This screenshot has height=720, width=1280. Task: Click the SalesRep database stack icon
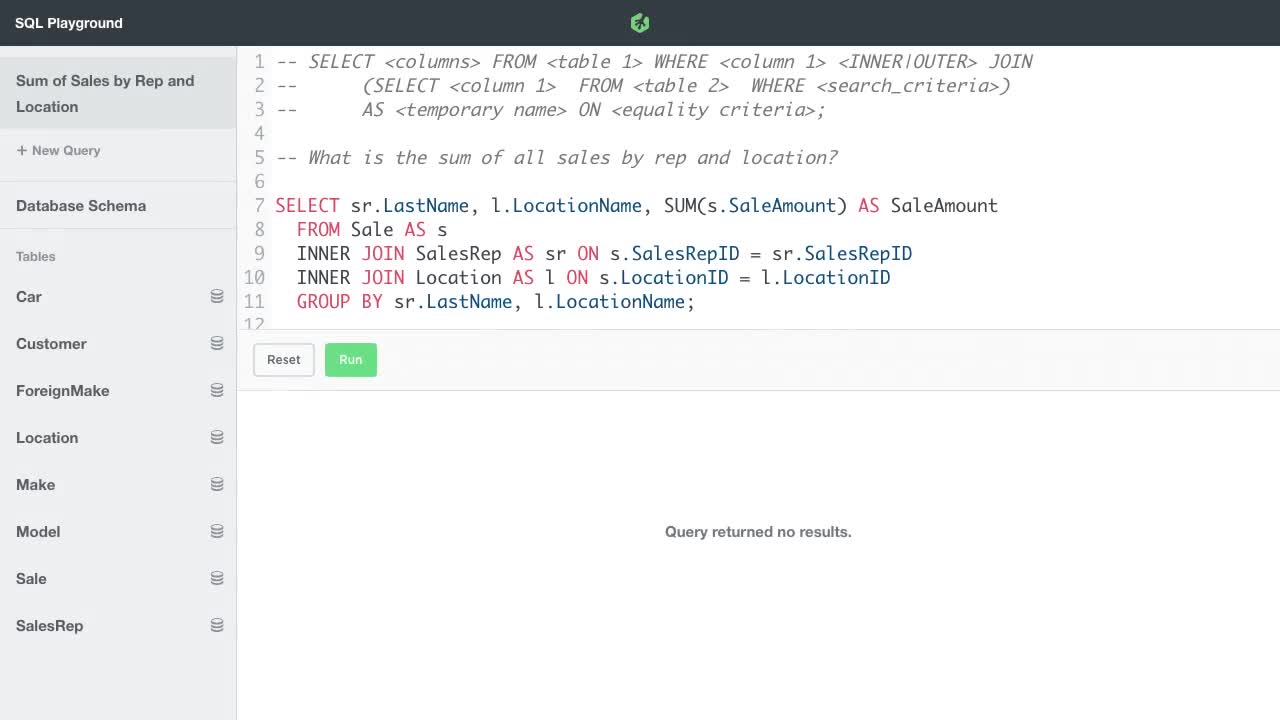tap(217, 625)
